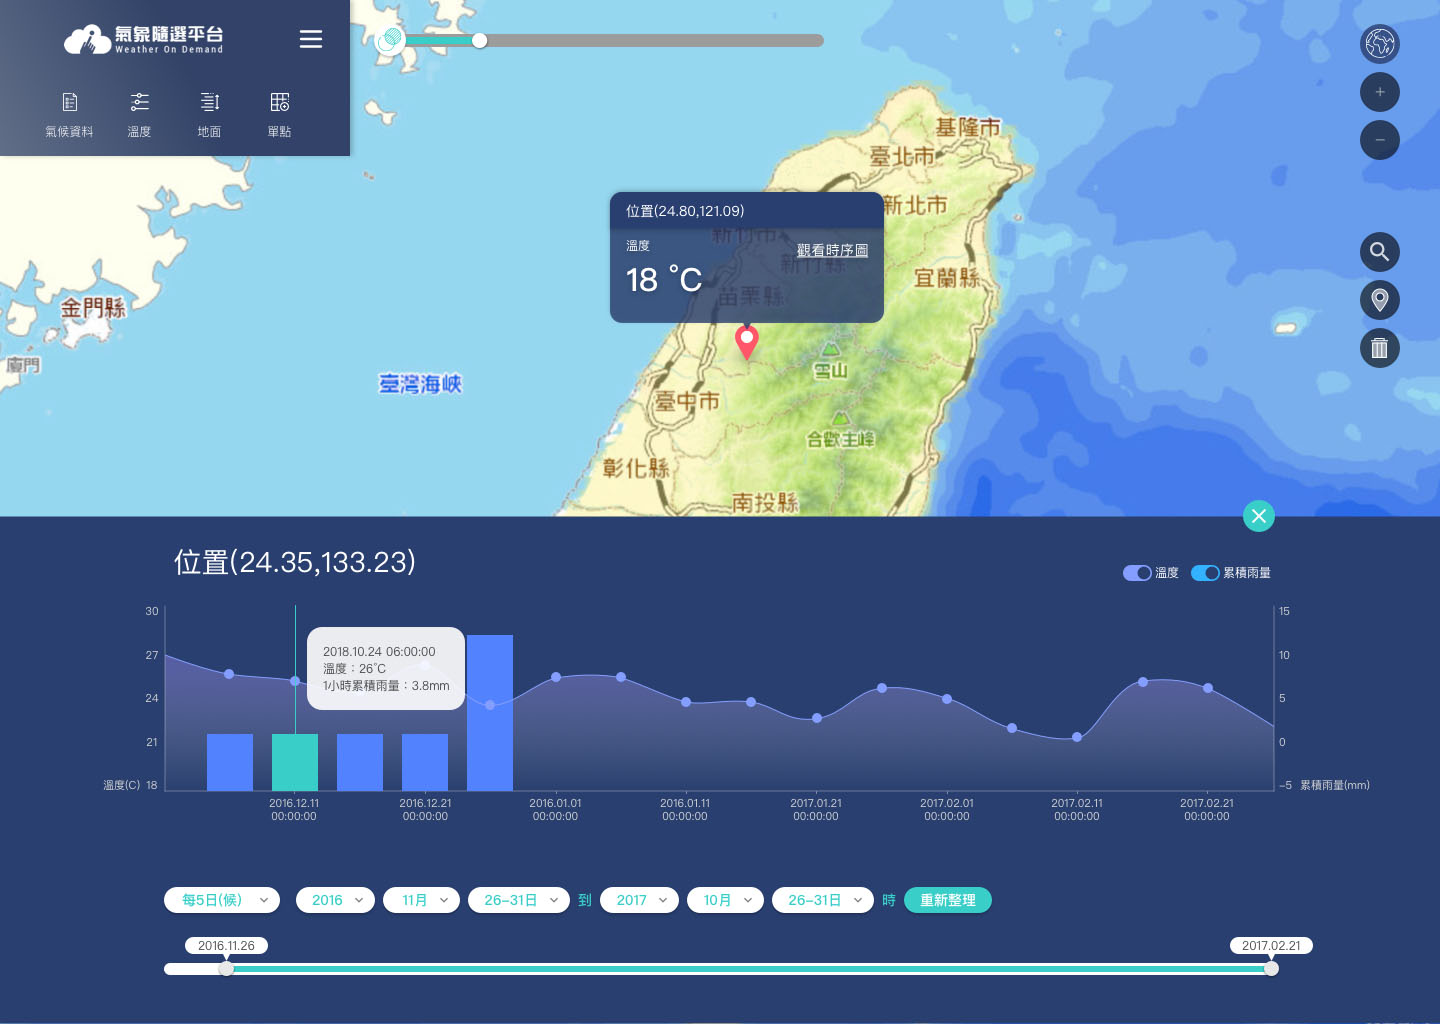
Task: Click the 2018.10.24 06:00:00 tooltip text
Action: pyautogui.click(x=379, y=651)
